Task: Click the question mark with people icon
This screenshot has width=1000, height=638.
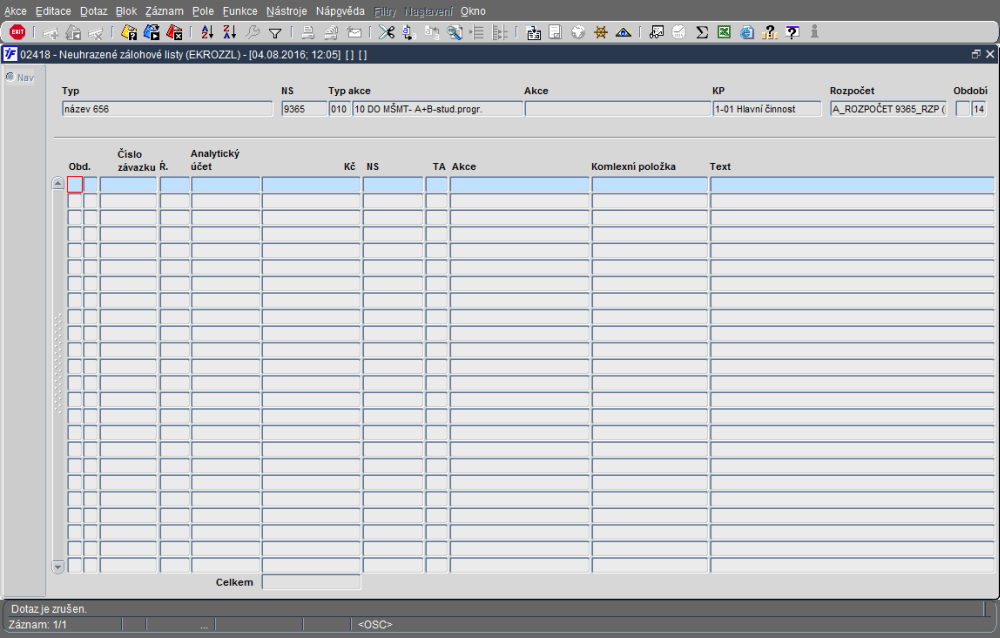Action: pos(769,32)
